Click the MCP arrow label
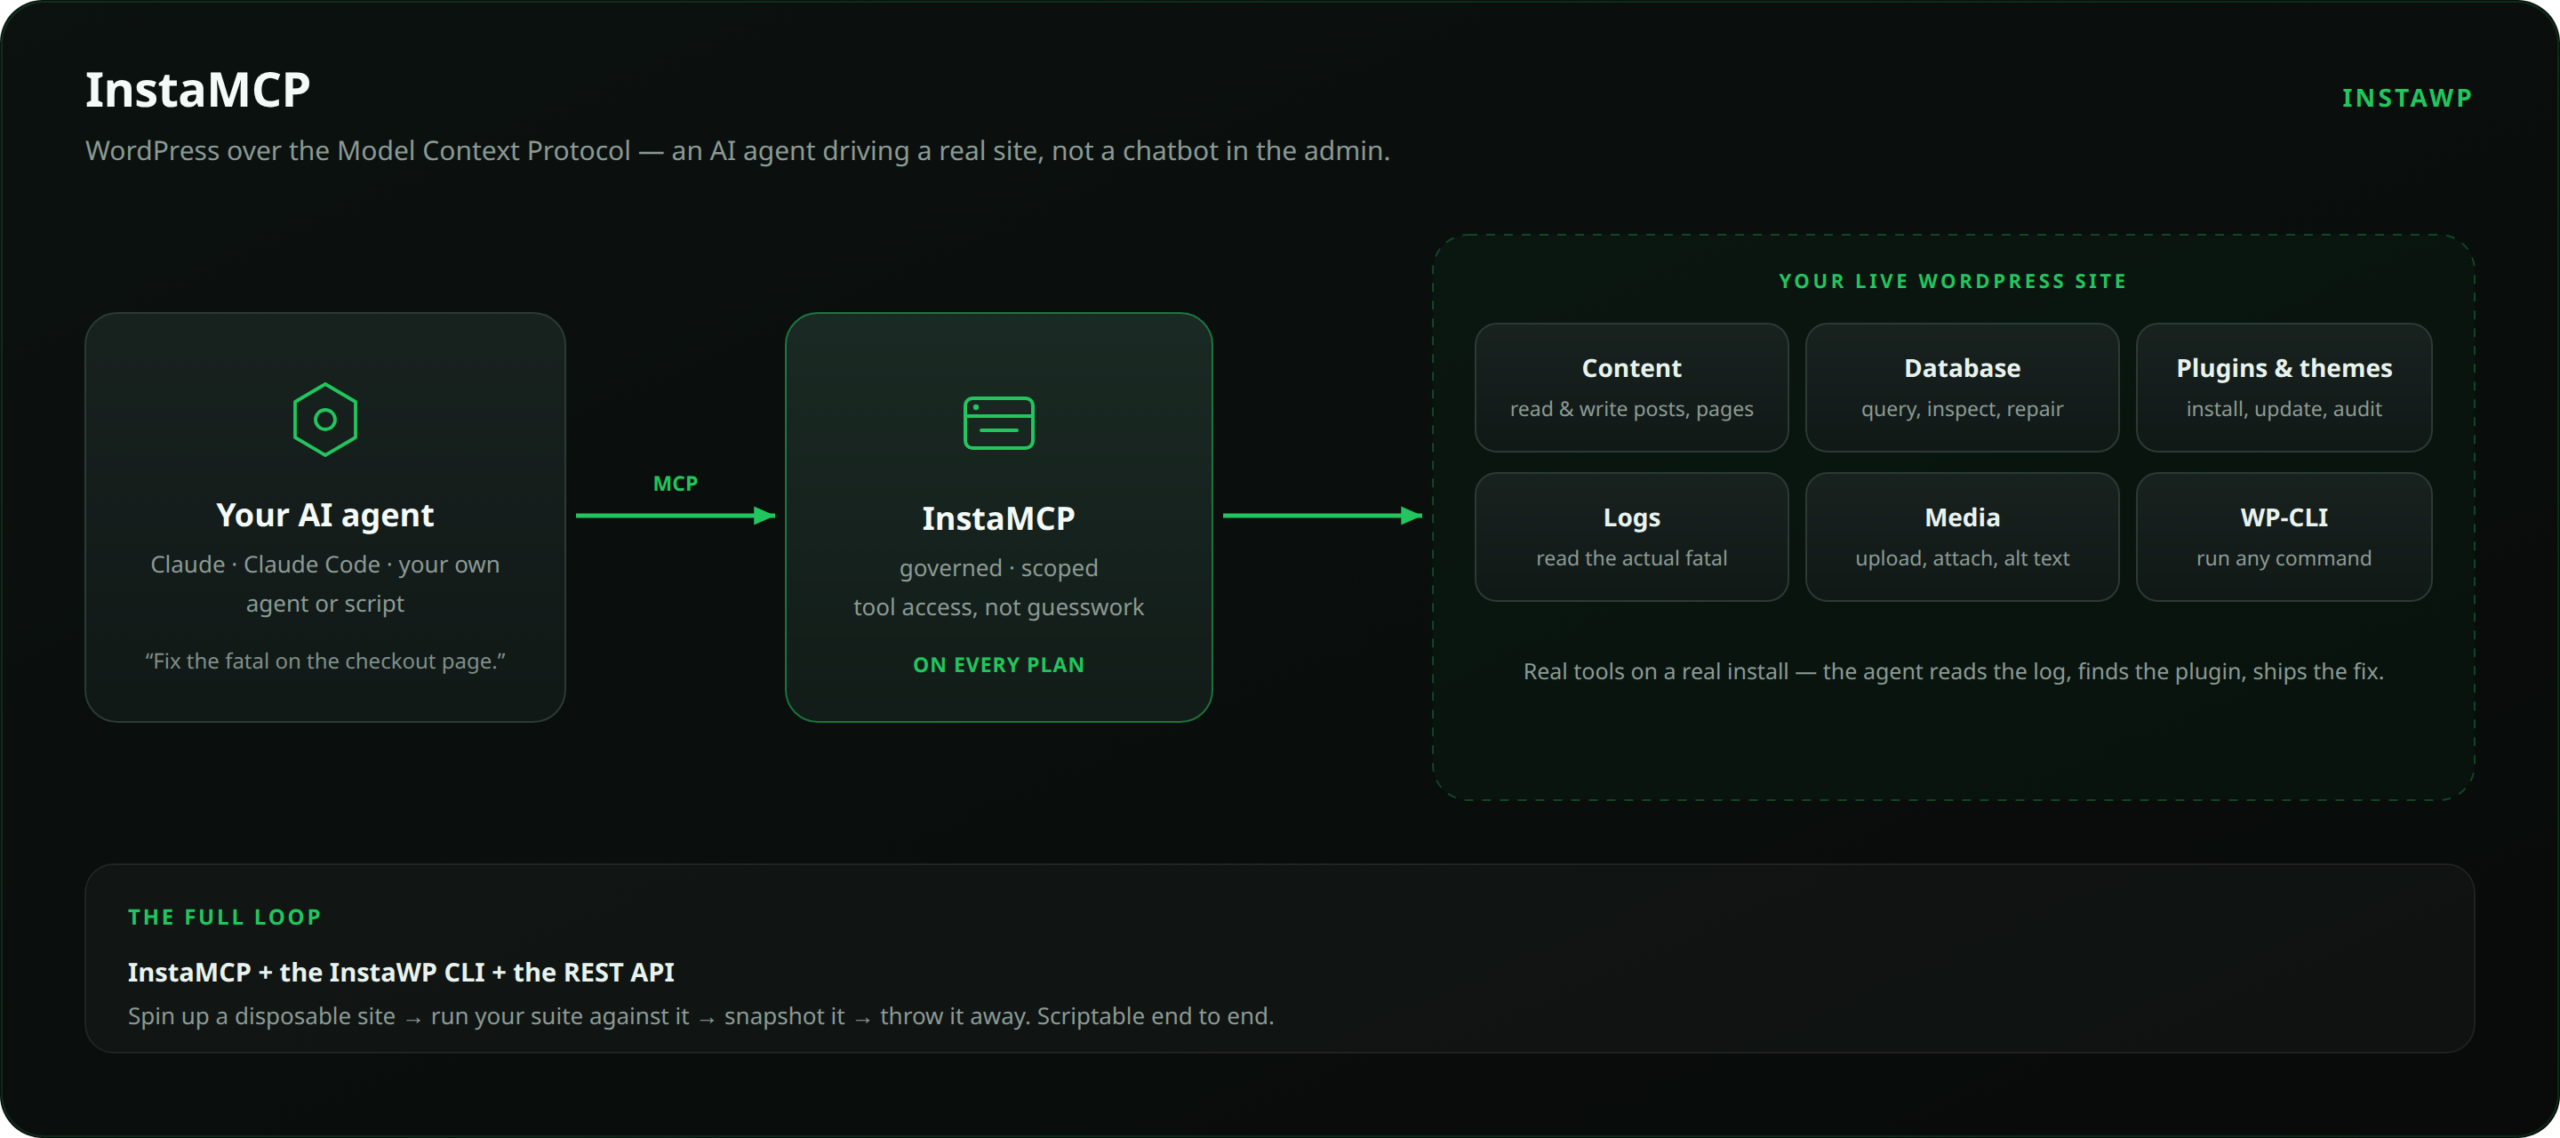This screenshot has width=2560, height=1138. pyautogui.click(x=675, y=484)
